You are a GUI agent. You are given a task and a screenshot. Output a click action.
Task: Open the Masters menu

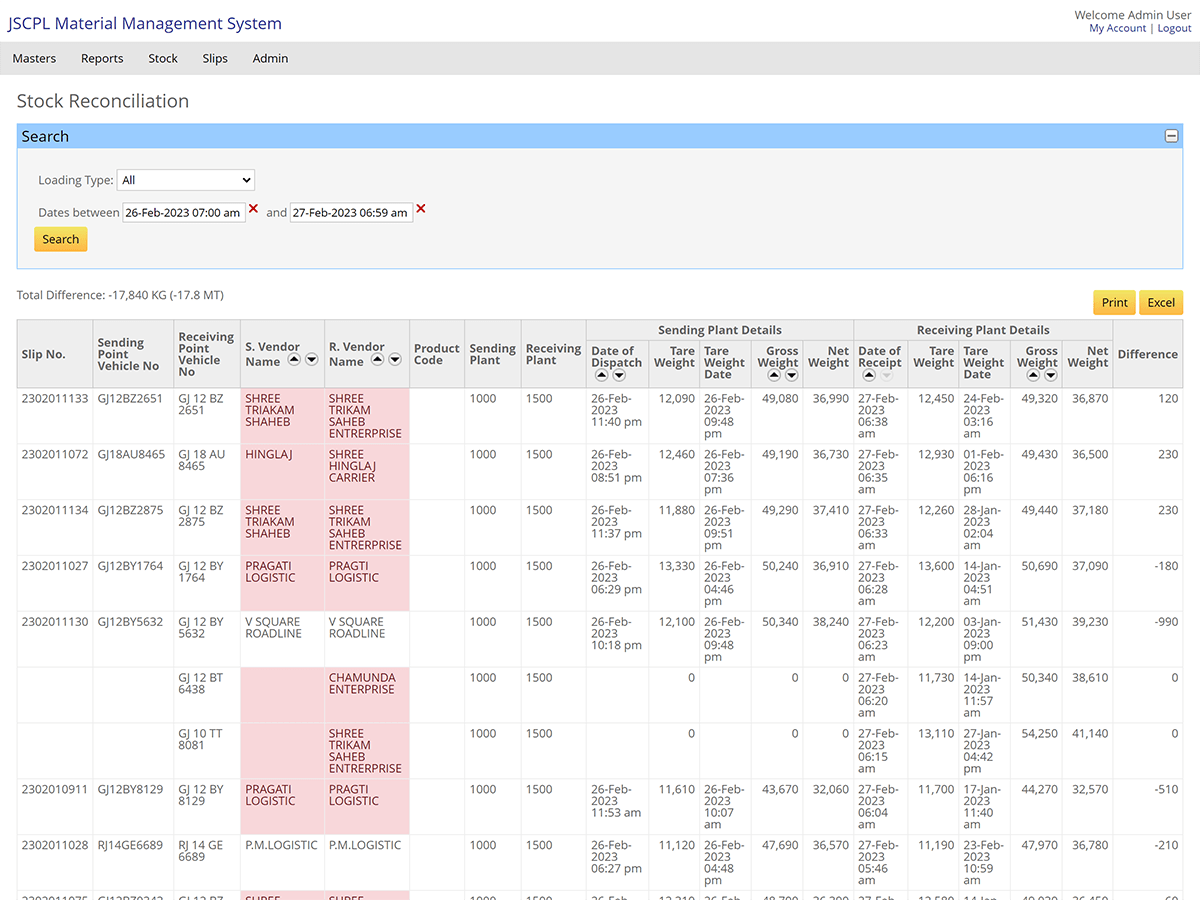coord(34,58)
